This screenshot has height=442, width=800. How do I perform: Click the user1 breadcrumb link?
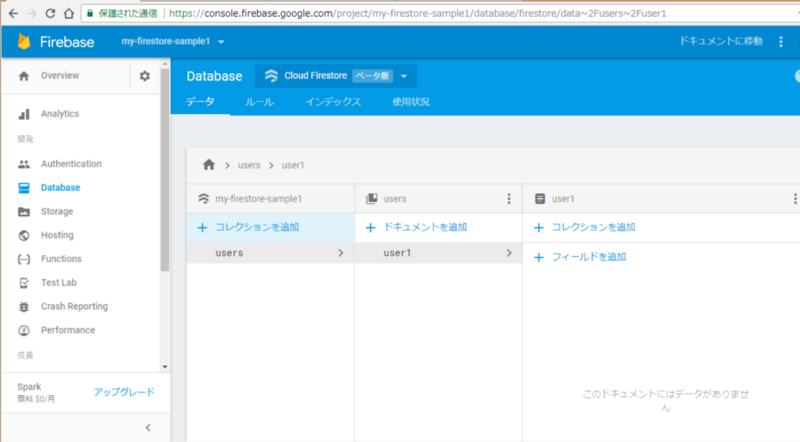[293, 165]
